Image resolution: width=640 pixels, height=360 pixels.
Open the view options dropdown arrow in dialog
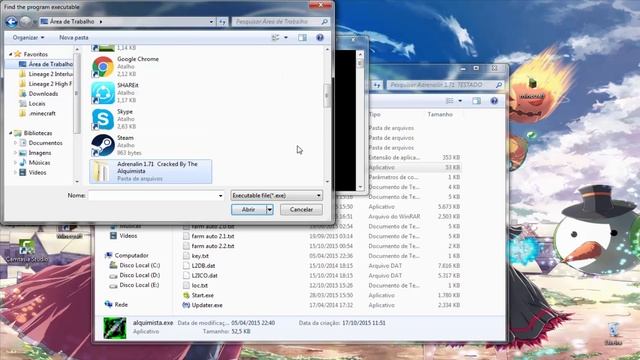click(x=286, y=38)
